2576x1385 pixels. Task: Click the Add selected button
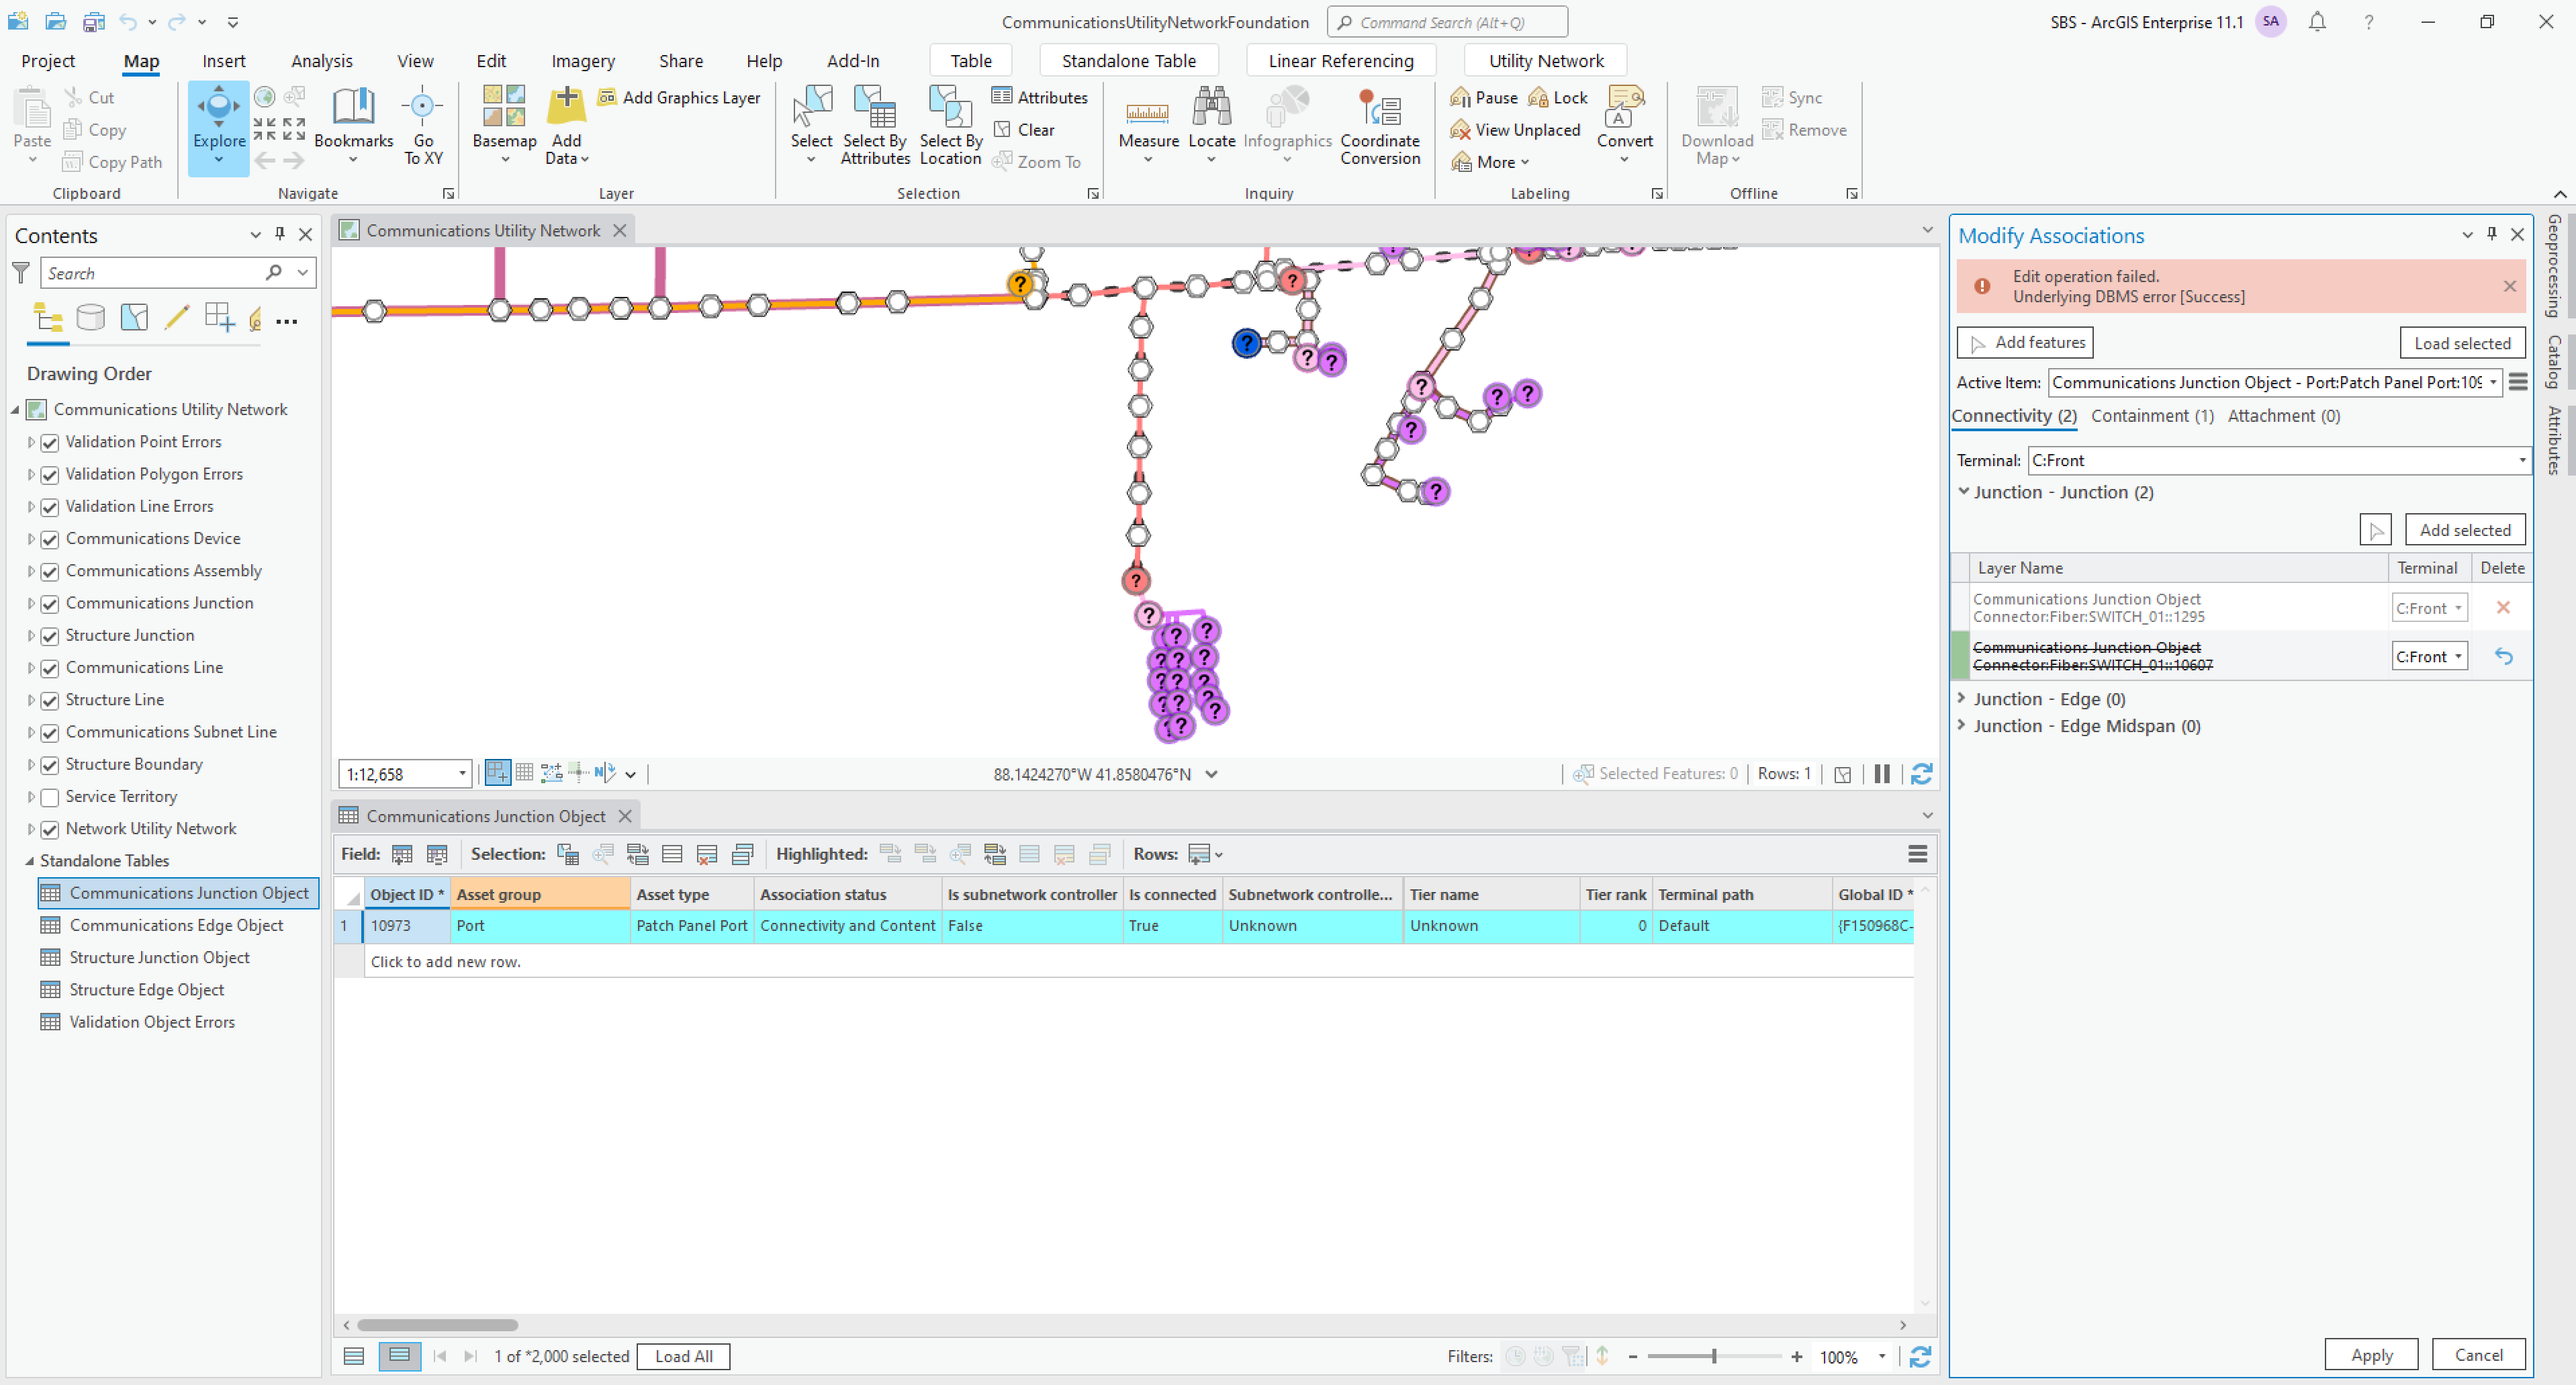[2465, 530]
